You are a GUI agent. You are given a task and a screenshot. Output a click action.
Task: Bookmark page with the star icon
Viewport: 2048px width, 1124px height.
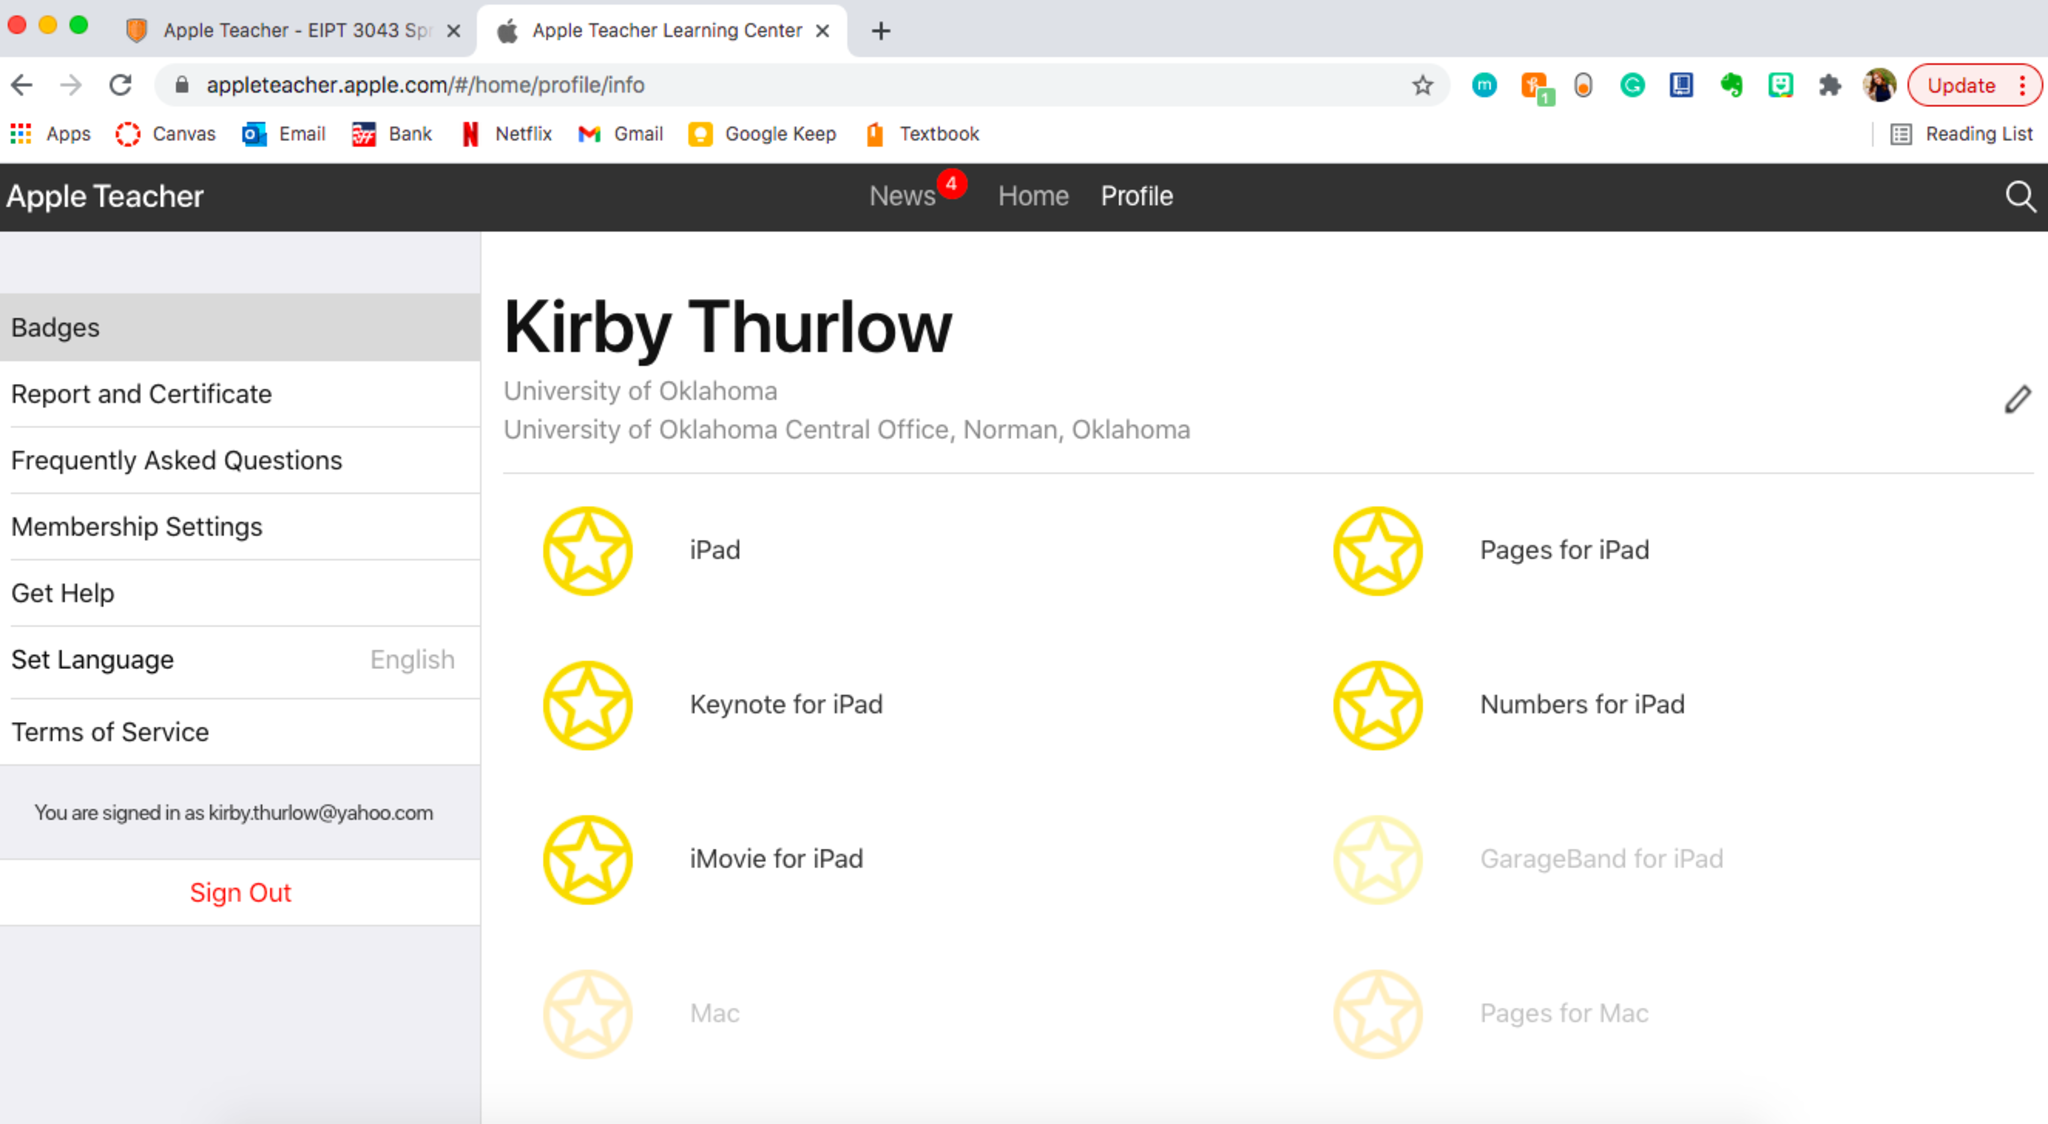[1422, 85]
